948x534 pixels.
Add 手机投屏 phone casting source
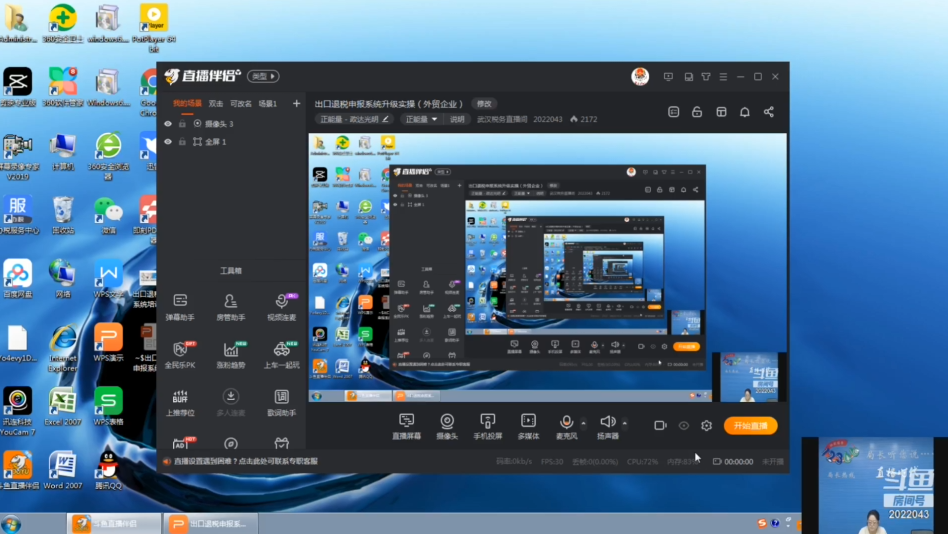487,426
